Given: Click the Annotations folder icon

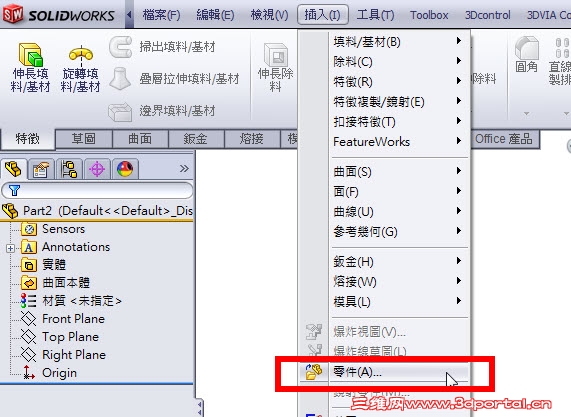Looking at the screenshot, I should [29, 247].
